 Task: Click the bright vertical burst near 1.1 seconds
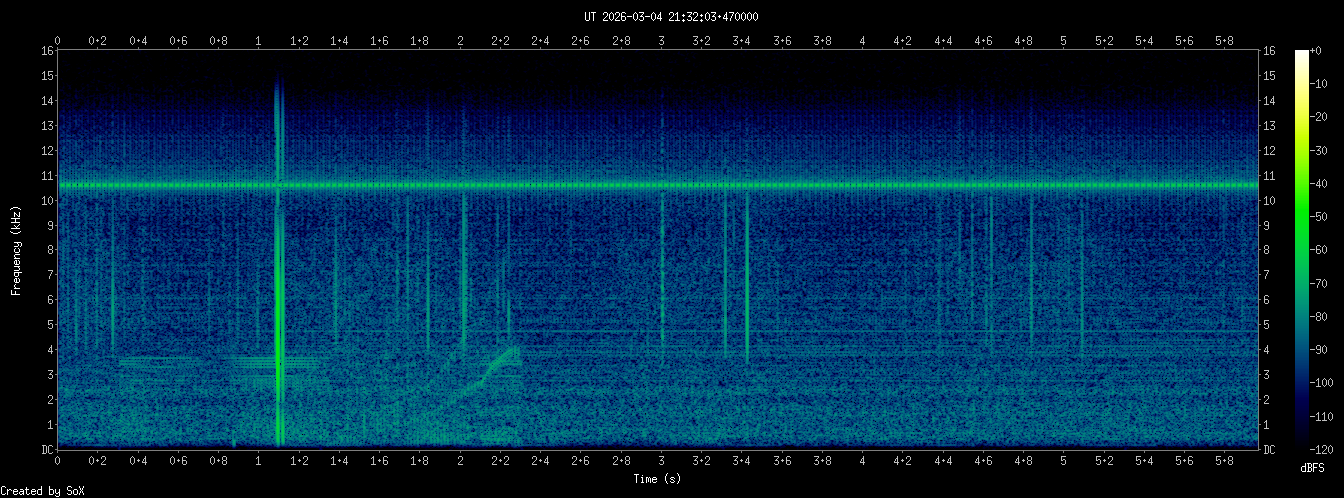(x=279, y=270)
